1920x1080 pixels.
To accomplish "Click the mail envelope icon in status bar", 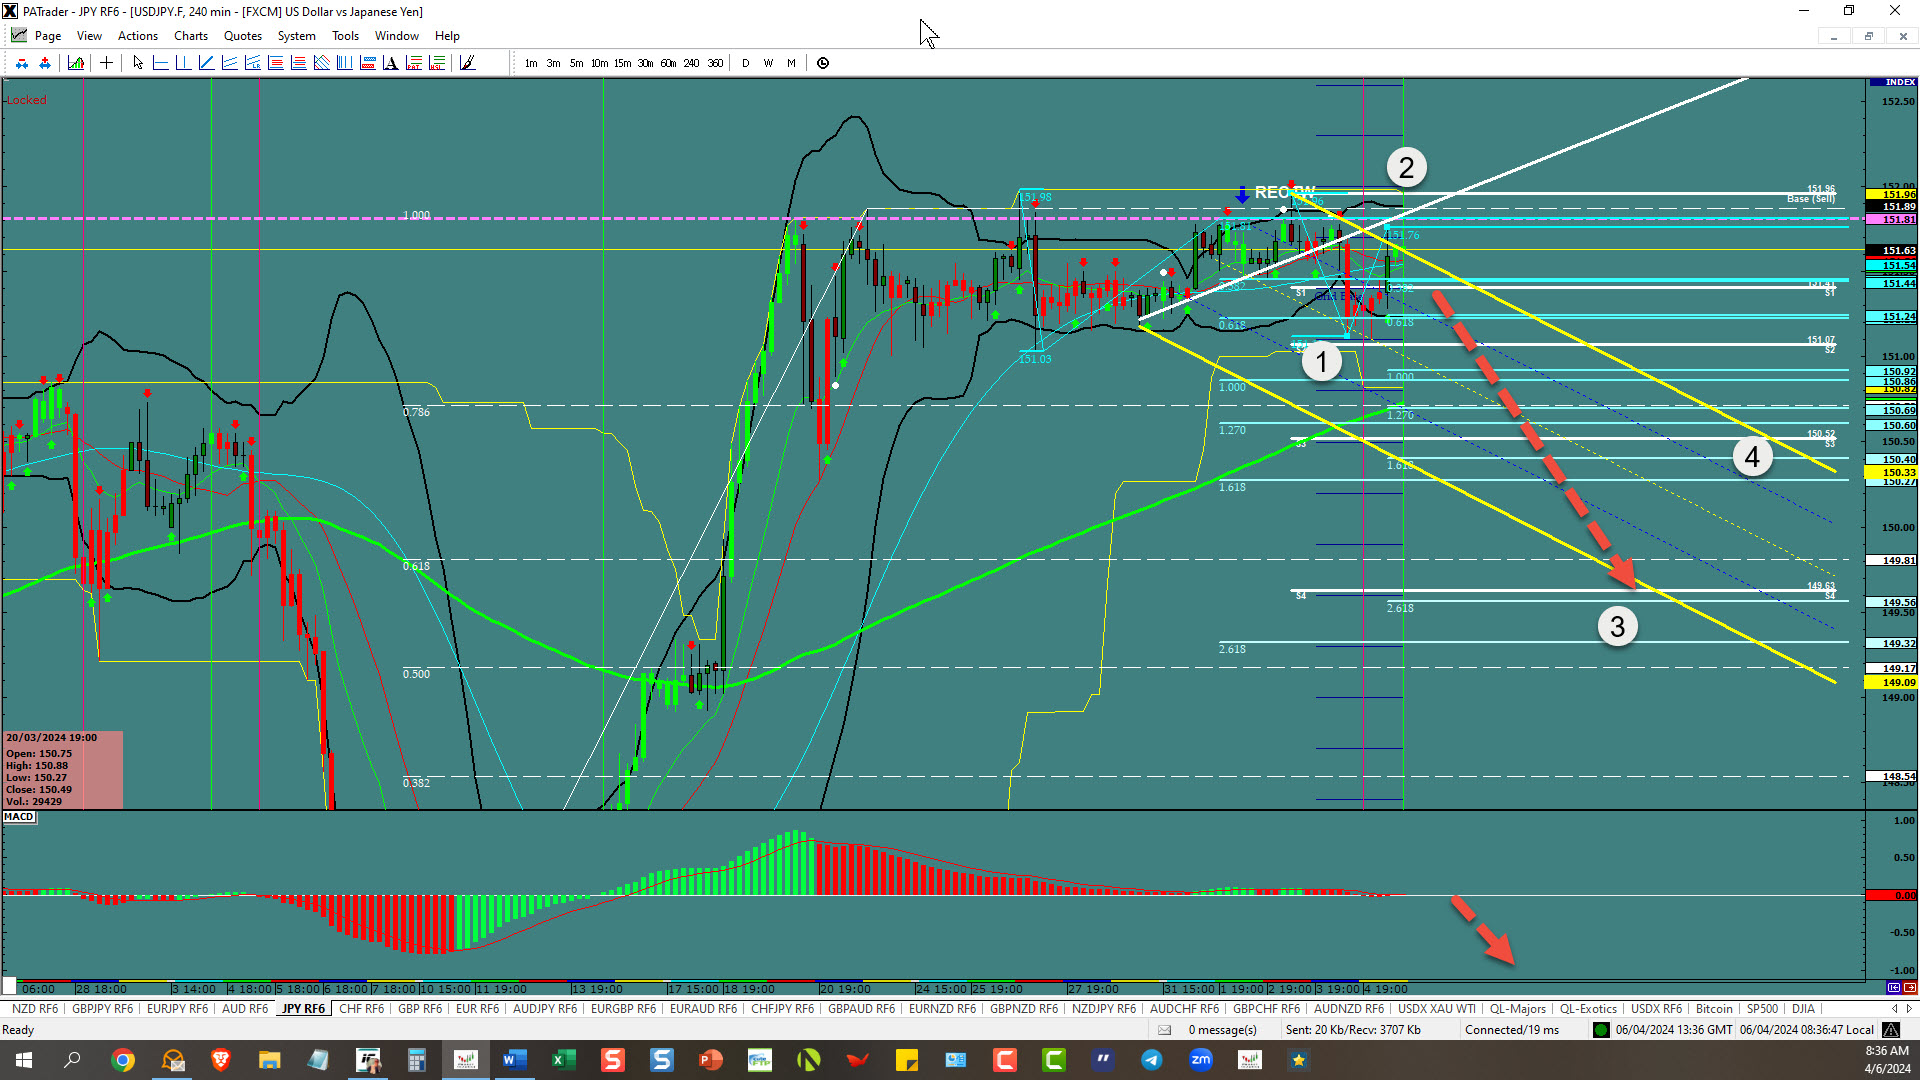I will point(1164,1030).
